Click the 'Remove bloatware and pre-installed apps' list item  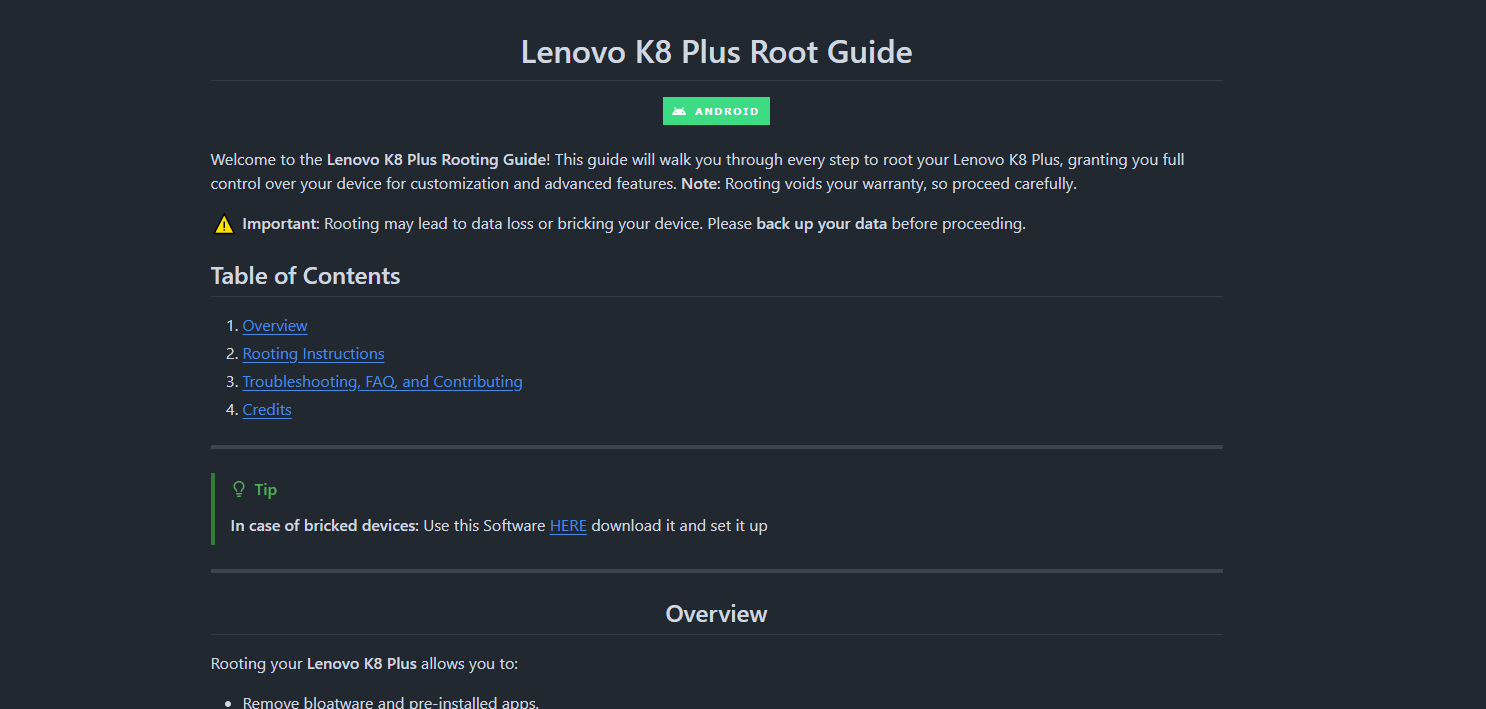(x=390, y=701)
